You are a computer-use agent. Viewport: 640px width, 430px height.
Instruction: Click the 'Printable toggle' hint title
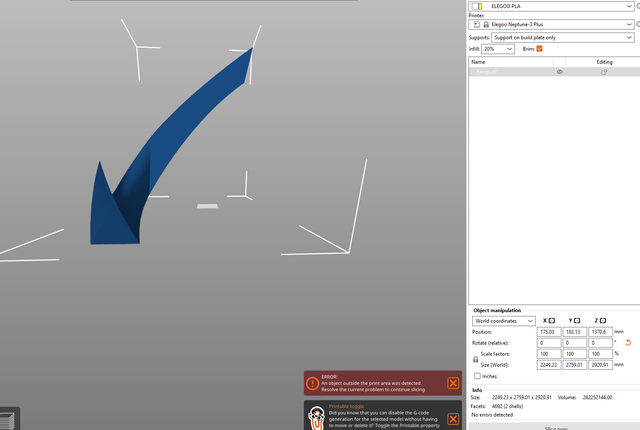[346, 406]
